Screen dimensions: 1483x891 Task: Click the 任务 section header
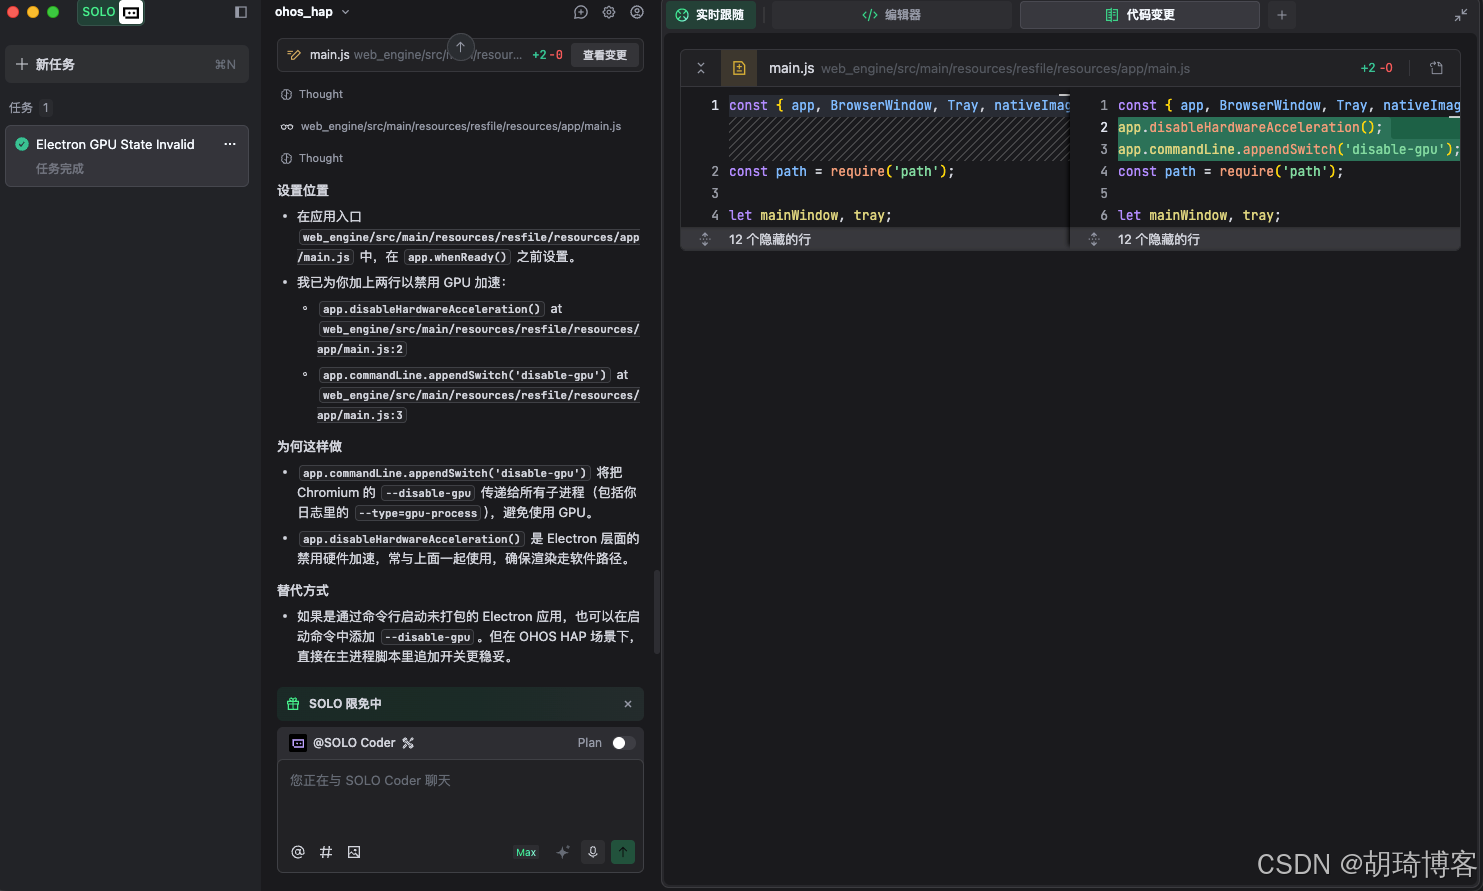30,107
